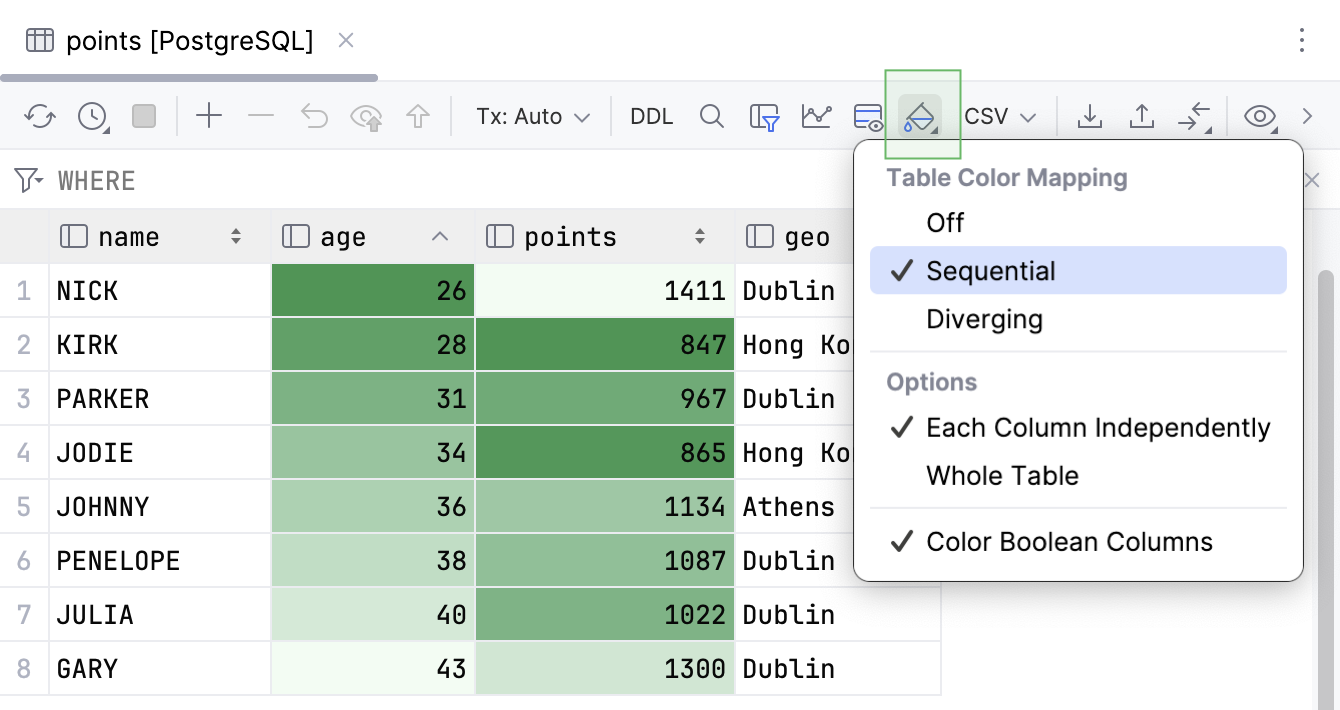Image resolution: width=1340 pixels, height=710 pixels.
Task: Choose Diverging color mapping
Action: pyautogui.click(x=985, y=319)
